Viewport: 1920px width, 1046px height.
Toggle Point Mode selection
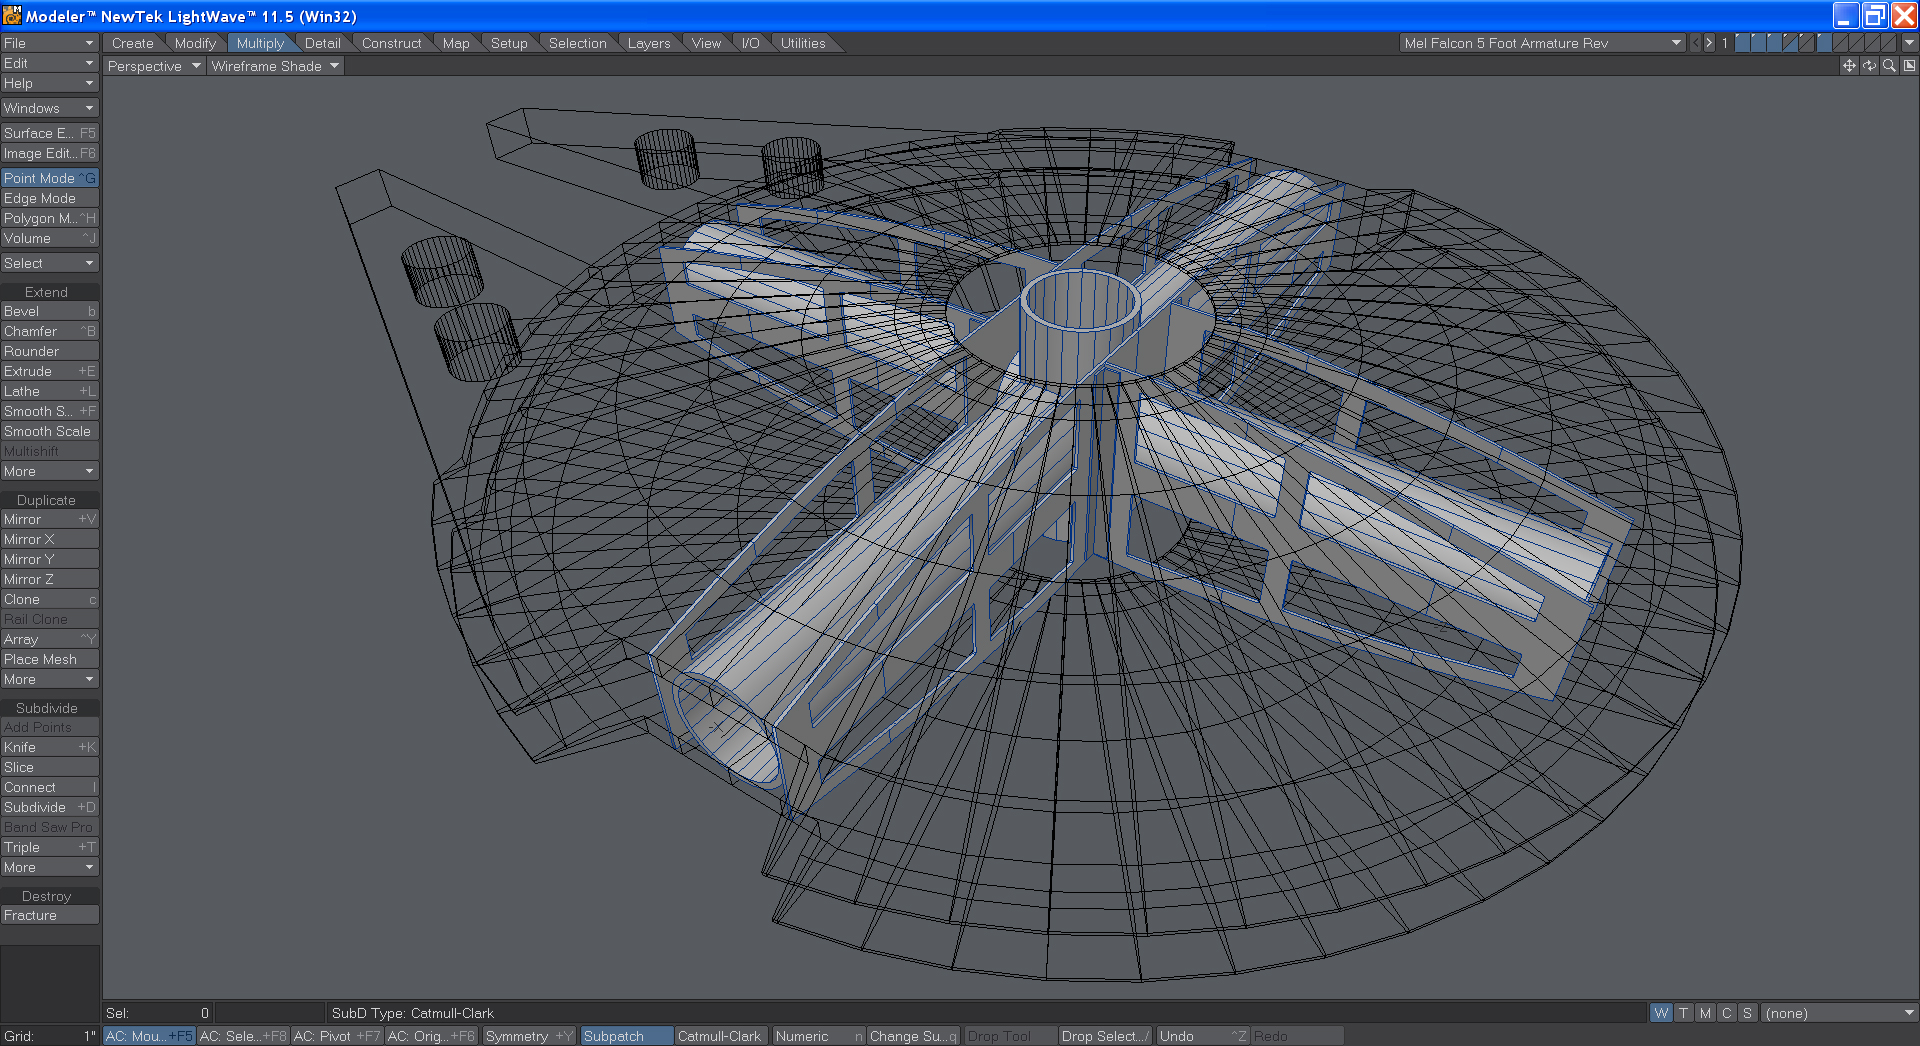click(49, 178)
